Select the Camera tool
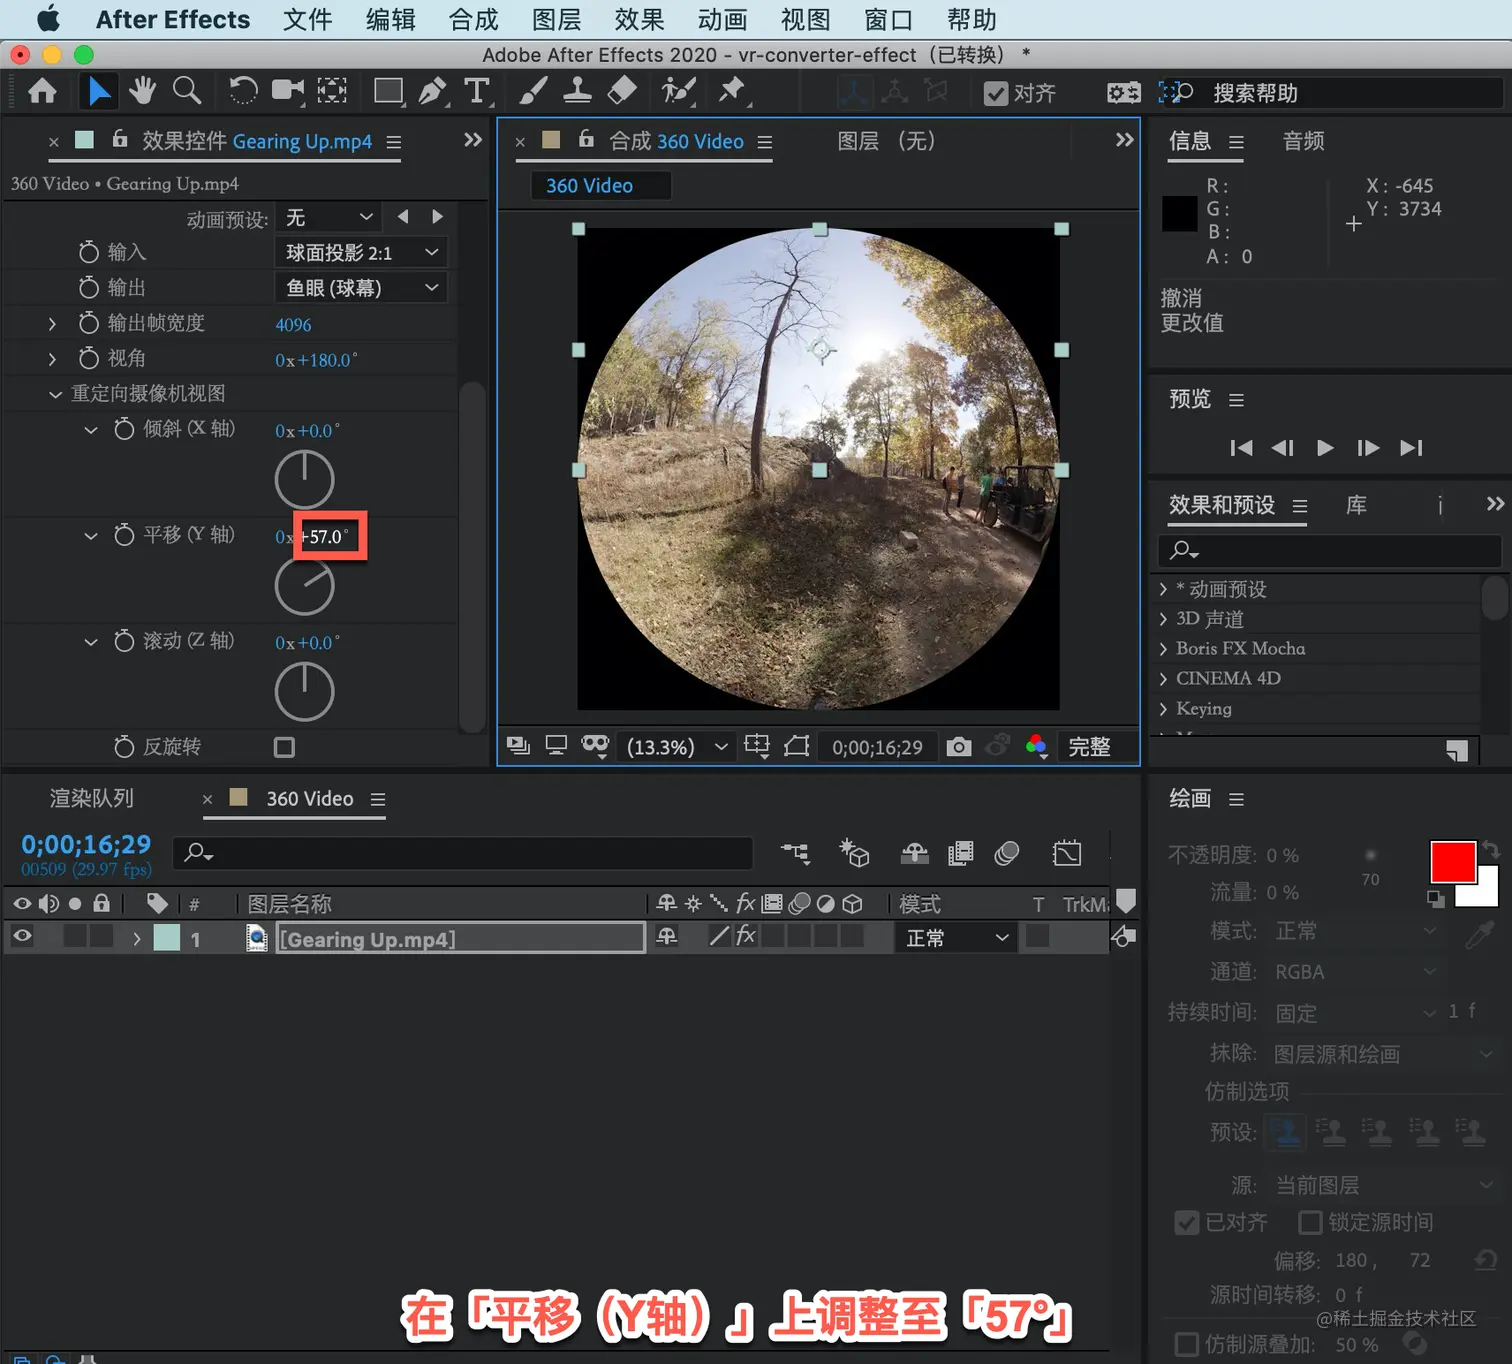 (288, 91)
